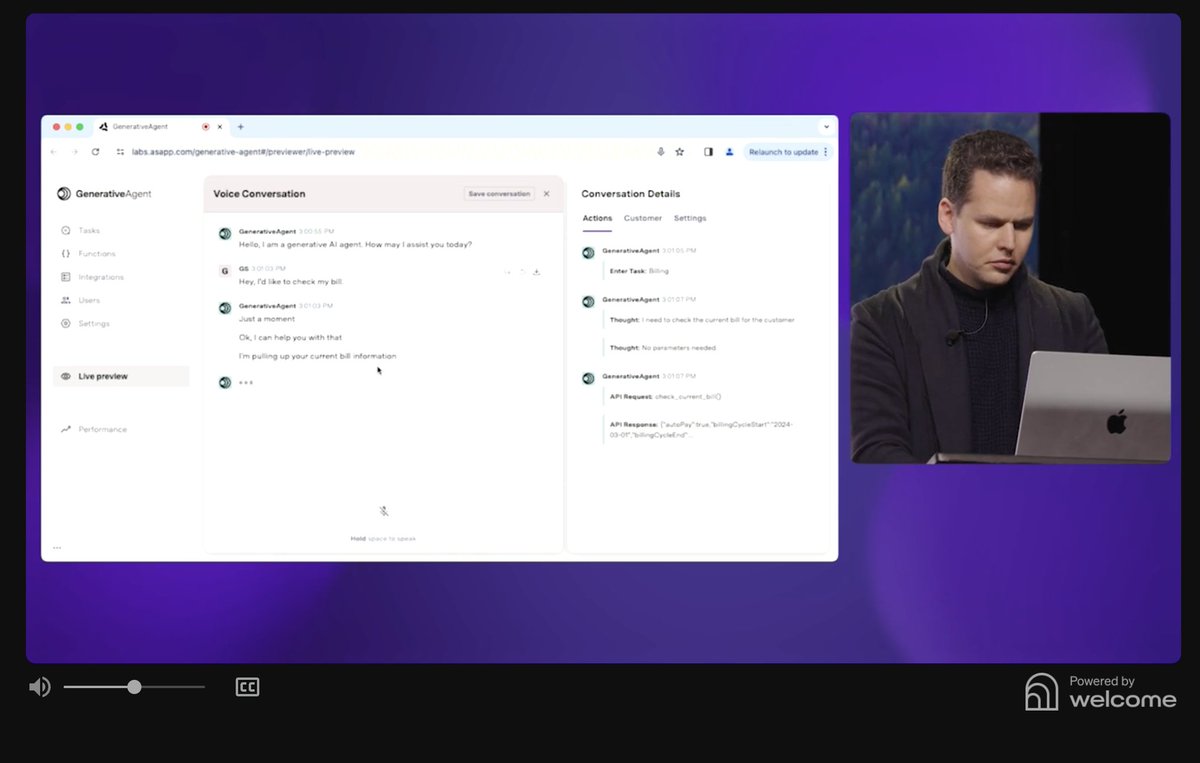Click the 'Hold space to speak' hint

pyautogui.click(x=383, y=539)
